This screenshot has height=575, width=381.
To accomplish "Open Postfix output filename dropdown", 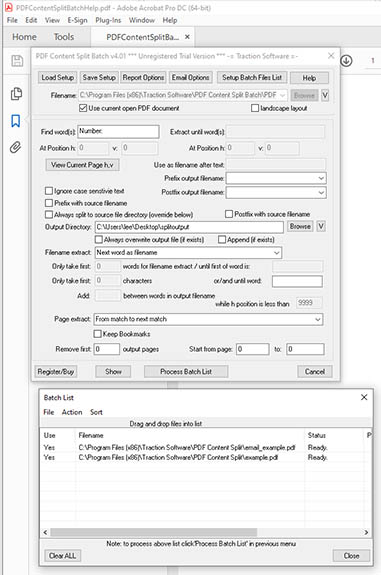I will tap(321, 193).
